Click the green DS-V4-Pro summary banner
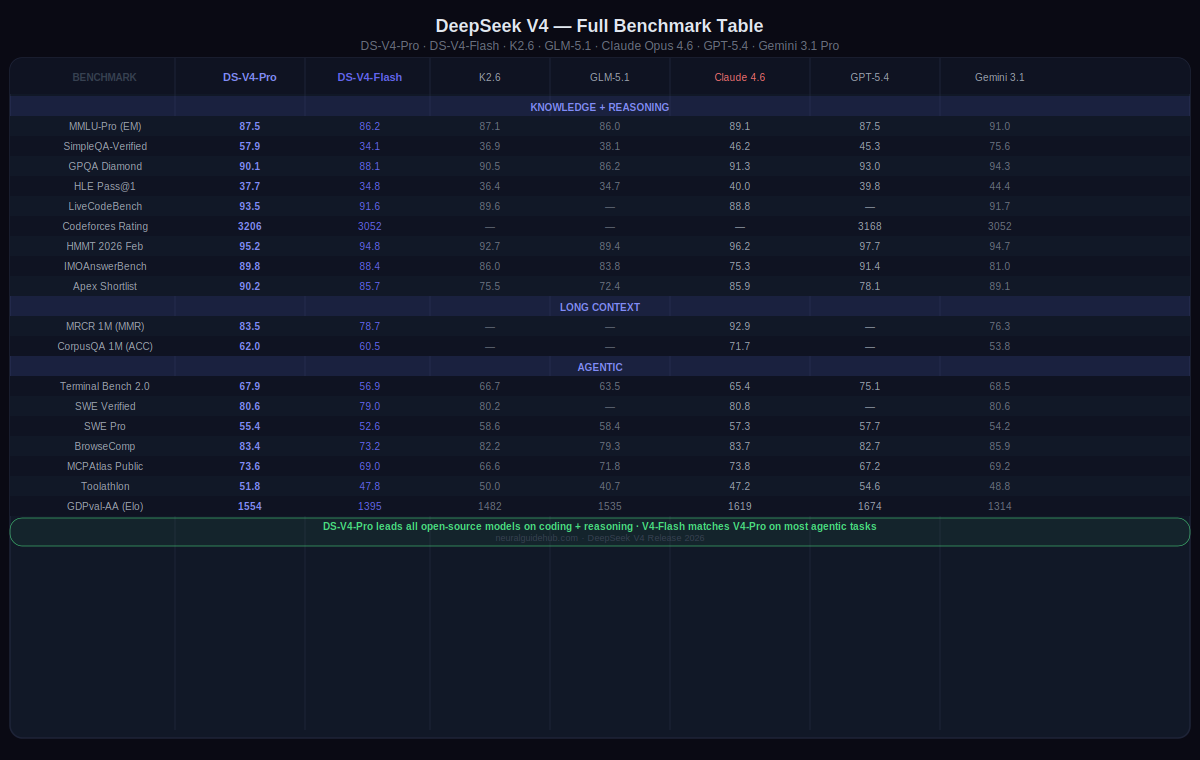Screen dimensions: 1200x760 tap(599, 526)
